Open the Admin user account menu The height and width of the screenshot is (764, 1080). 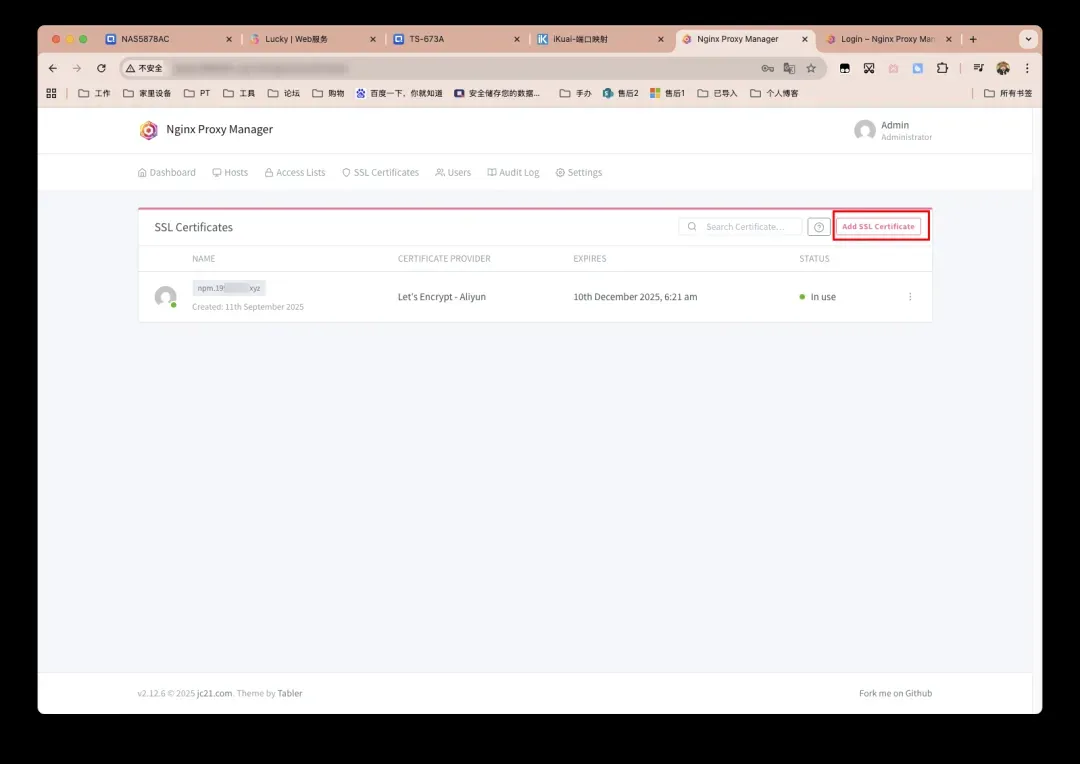pos(893,130)
